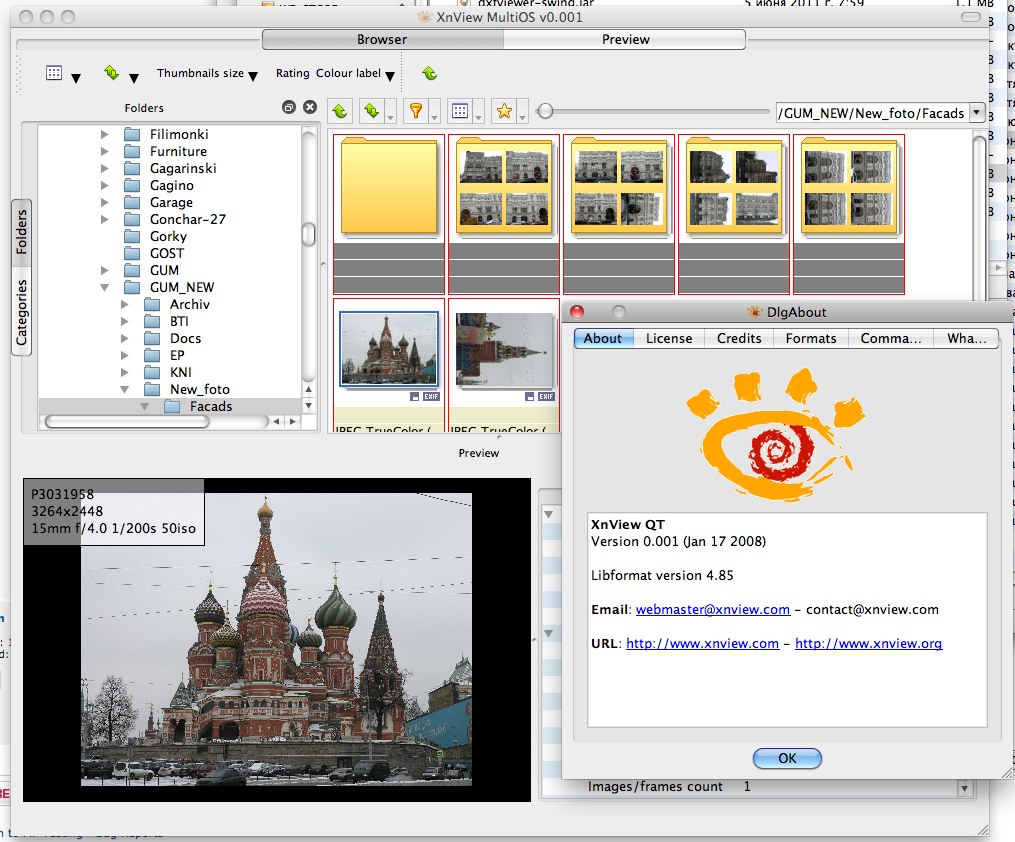The width and height of the screenshot is (1015, 842).
Task: Open the dropdown arrow beside top grid icon
Action: tap(76, 78)
